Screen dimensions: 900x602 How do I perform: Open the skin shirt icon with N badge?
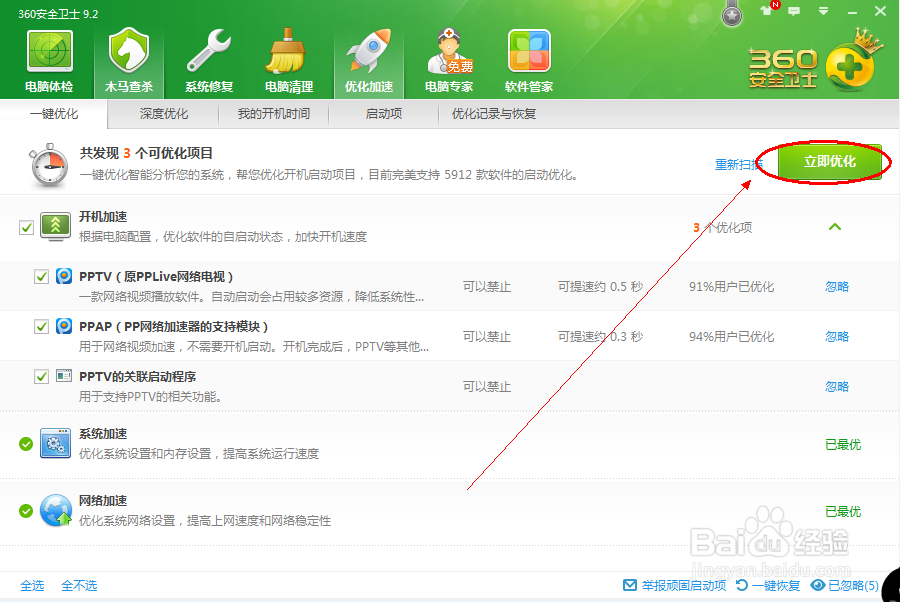(767, 10)
